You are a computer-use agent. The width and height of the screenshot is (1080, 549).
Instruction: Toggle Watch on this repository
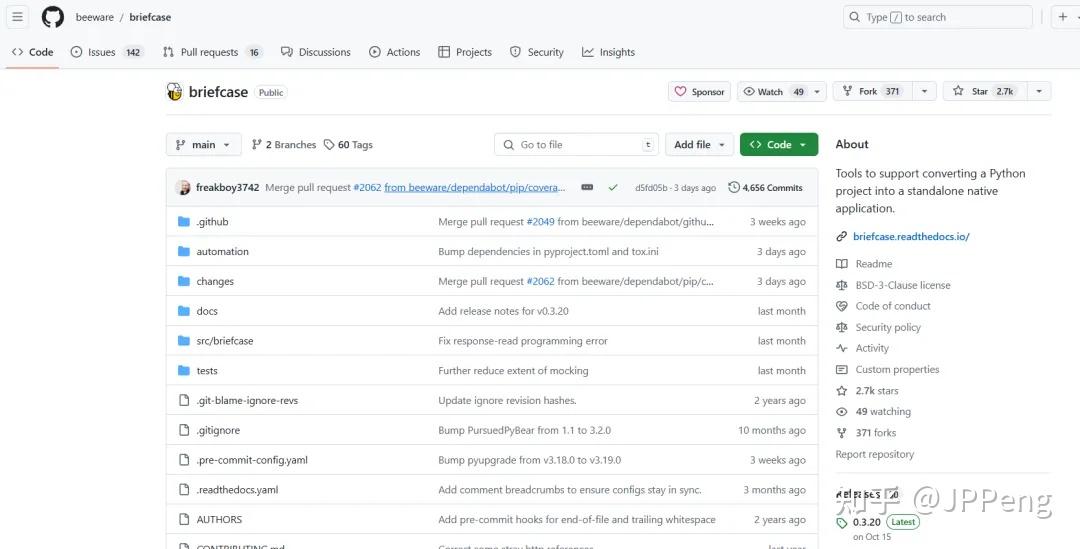coord(772,91)
